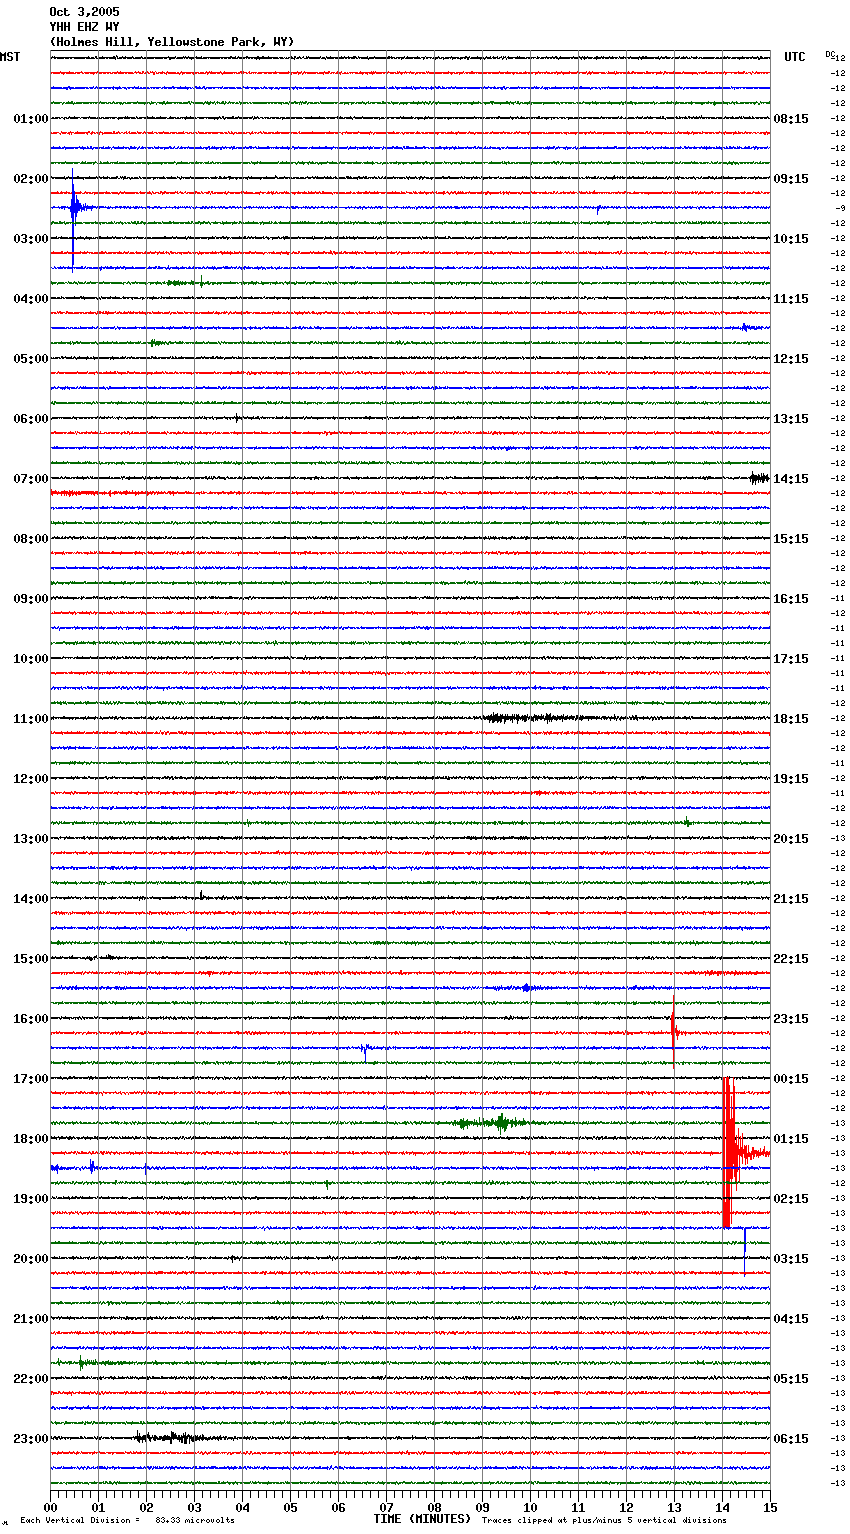850x1534 pixels.
Task: Click the "Traces clipped at plus/minus 5 vertical divisions" note
Action: click(x=604, y=1520)
